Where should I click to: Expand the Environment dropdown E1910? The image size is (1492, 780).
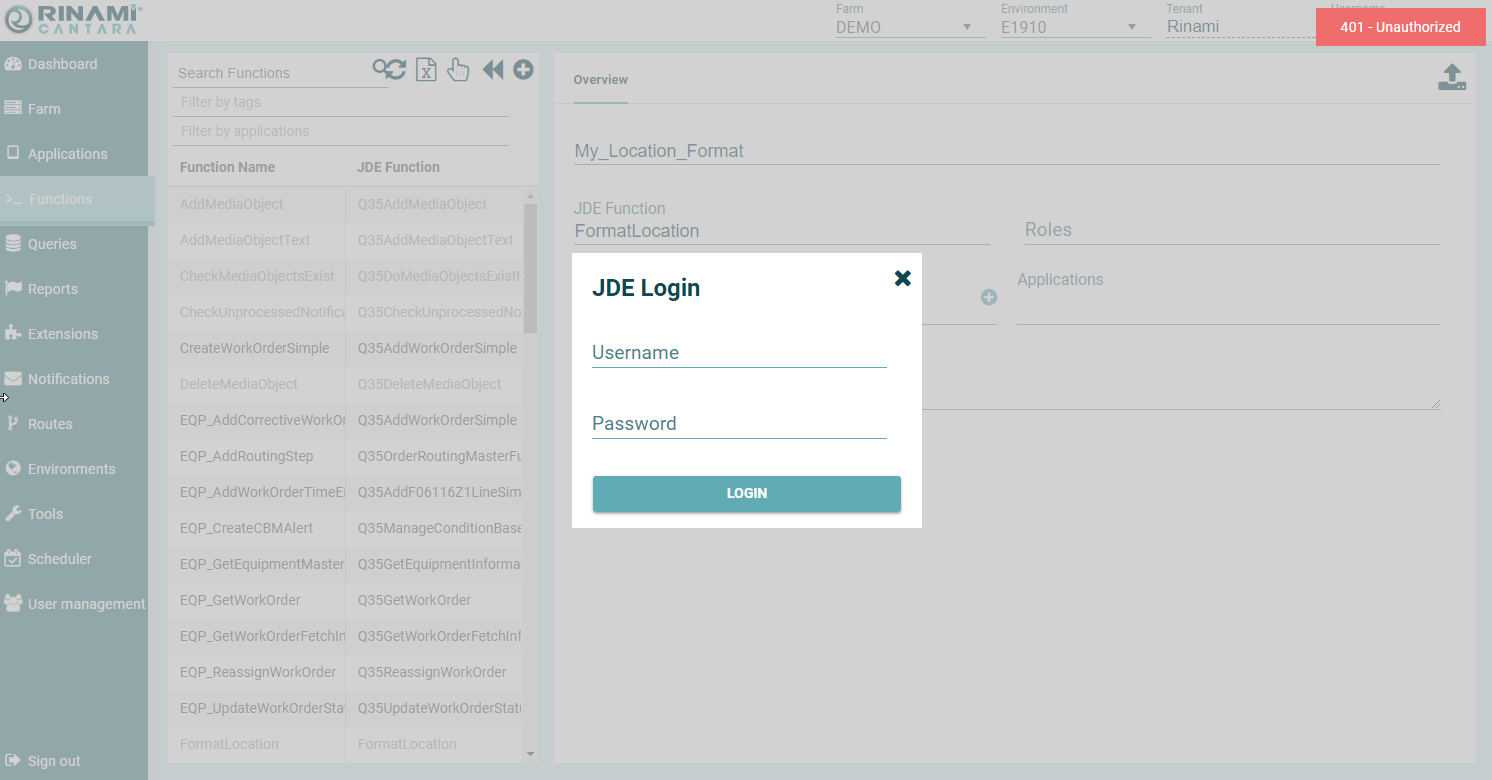coord(1069,27)
